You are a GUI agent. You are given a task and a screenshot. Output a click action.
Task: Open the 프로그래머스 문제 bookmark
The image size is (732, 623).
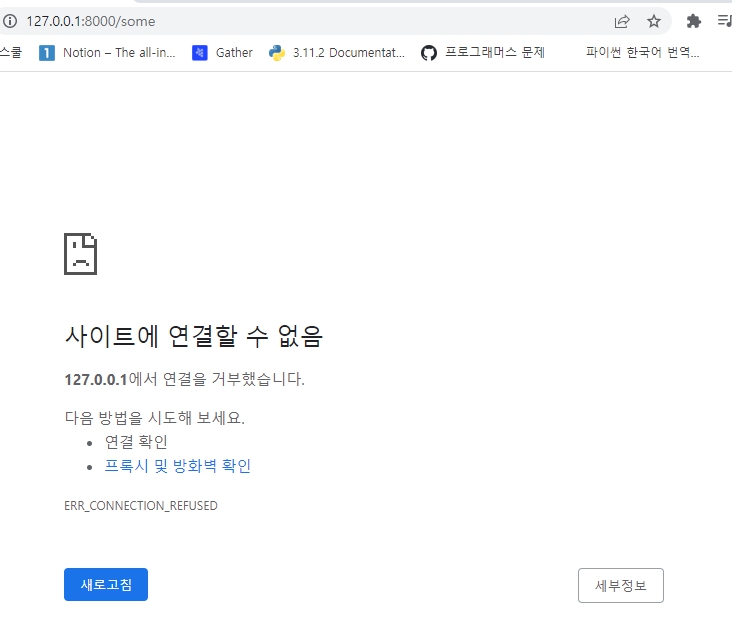483,52
